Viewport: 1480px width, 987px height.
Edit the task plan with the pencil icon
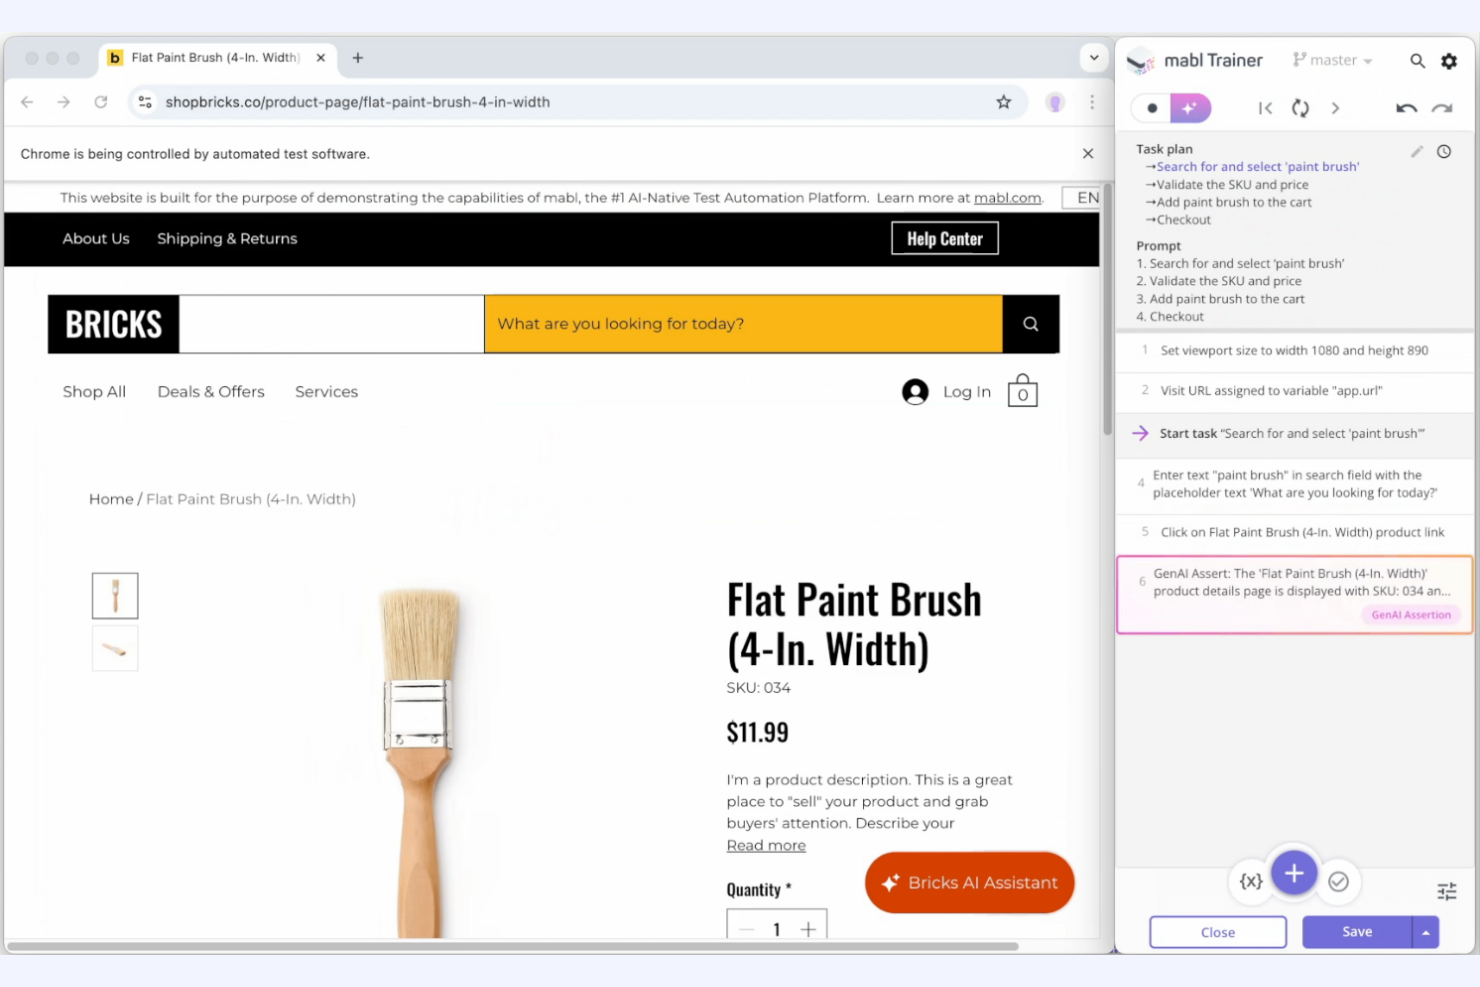pyautogui.click(x=1416, y=151)
